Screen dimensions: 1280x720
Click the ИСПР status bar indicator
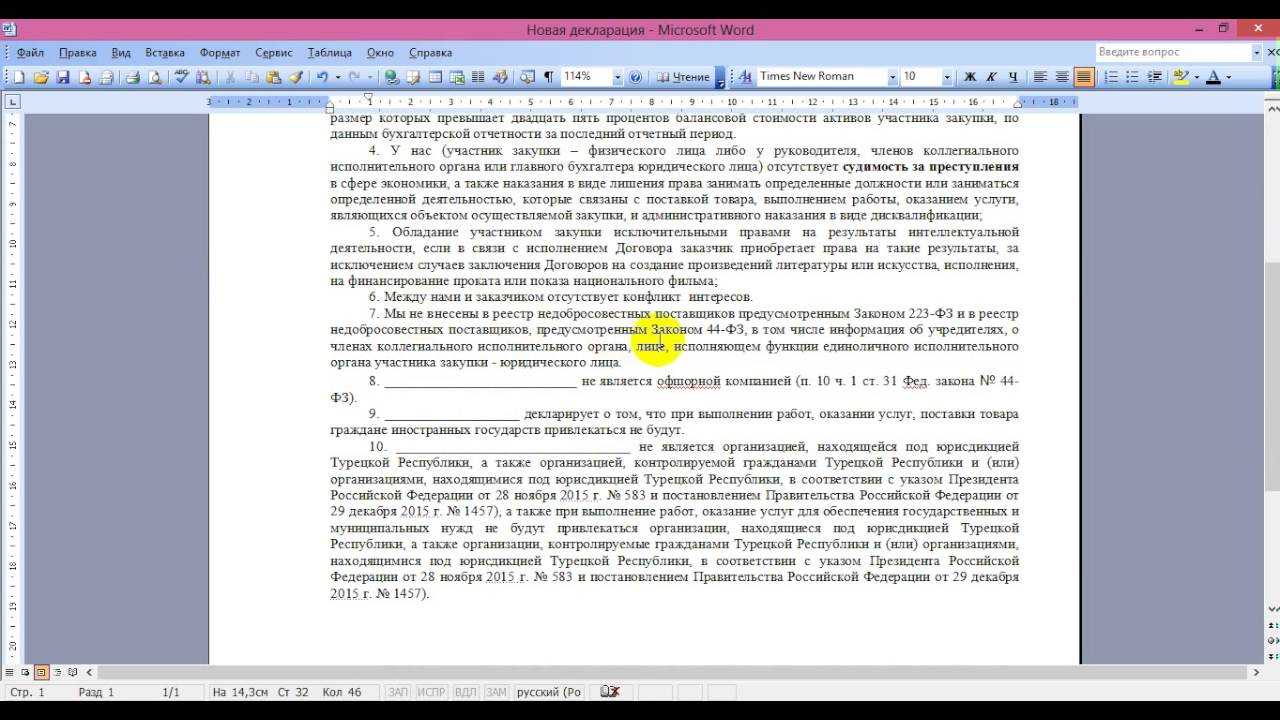pyautogui.click(x=431, y=692)
